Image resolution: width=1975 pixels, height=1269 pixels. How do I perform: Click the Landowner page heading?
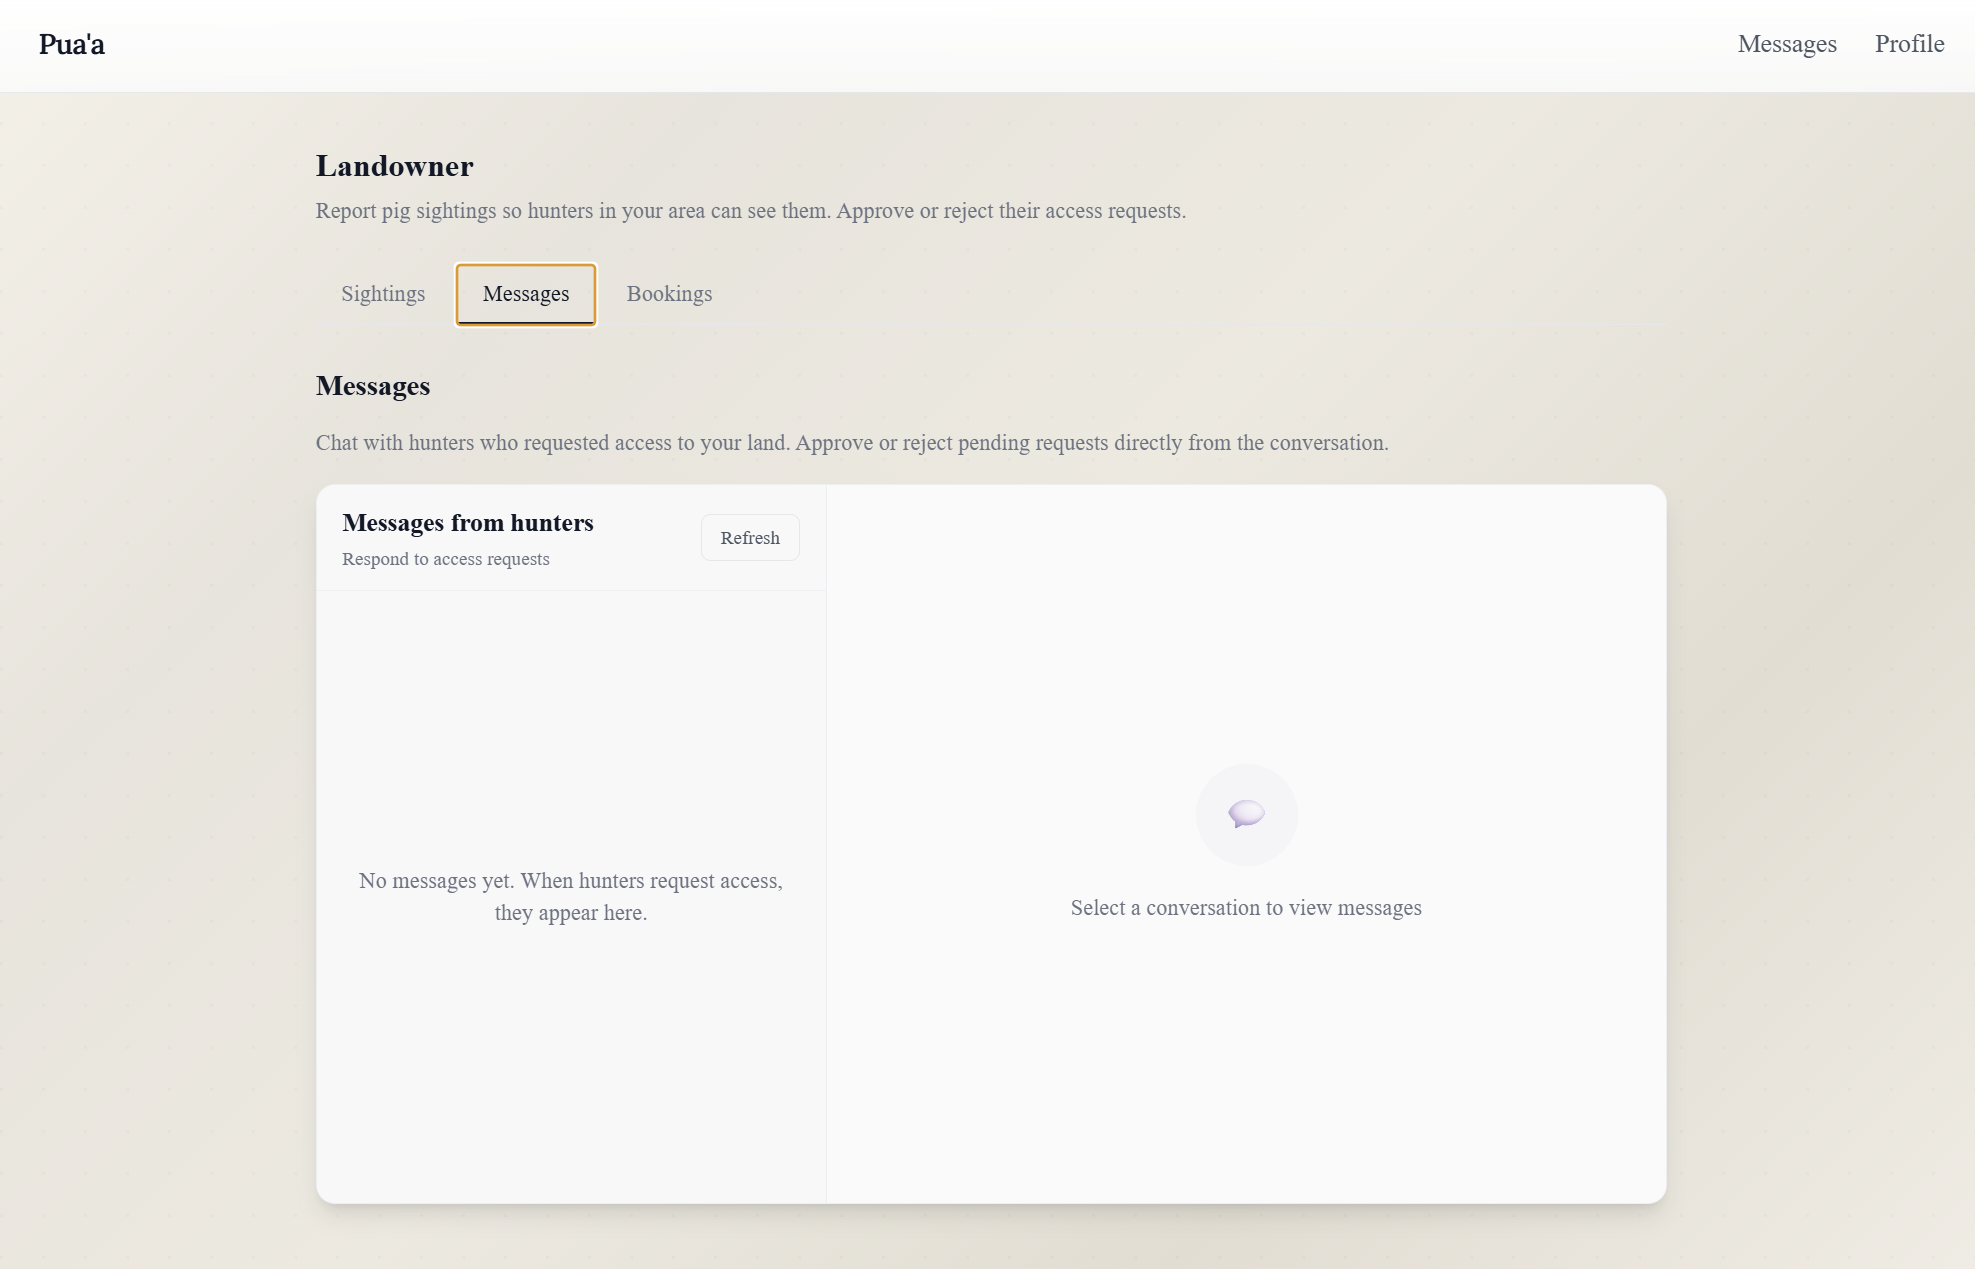tap(394, 166)
